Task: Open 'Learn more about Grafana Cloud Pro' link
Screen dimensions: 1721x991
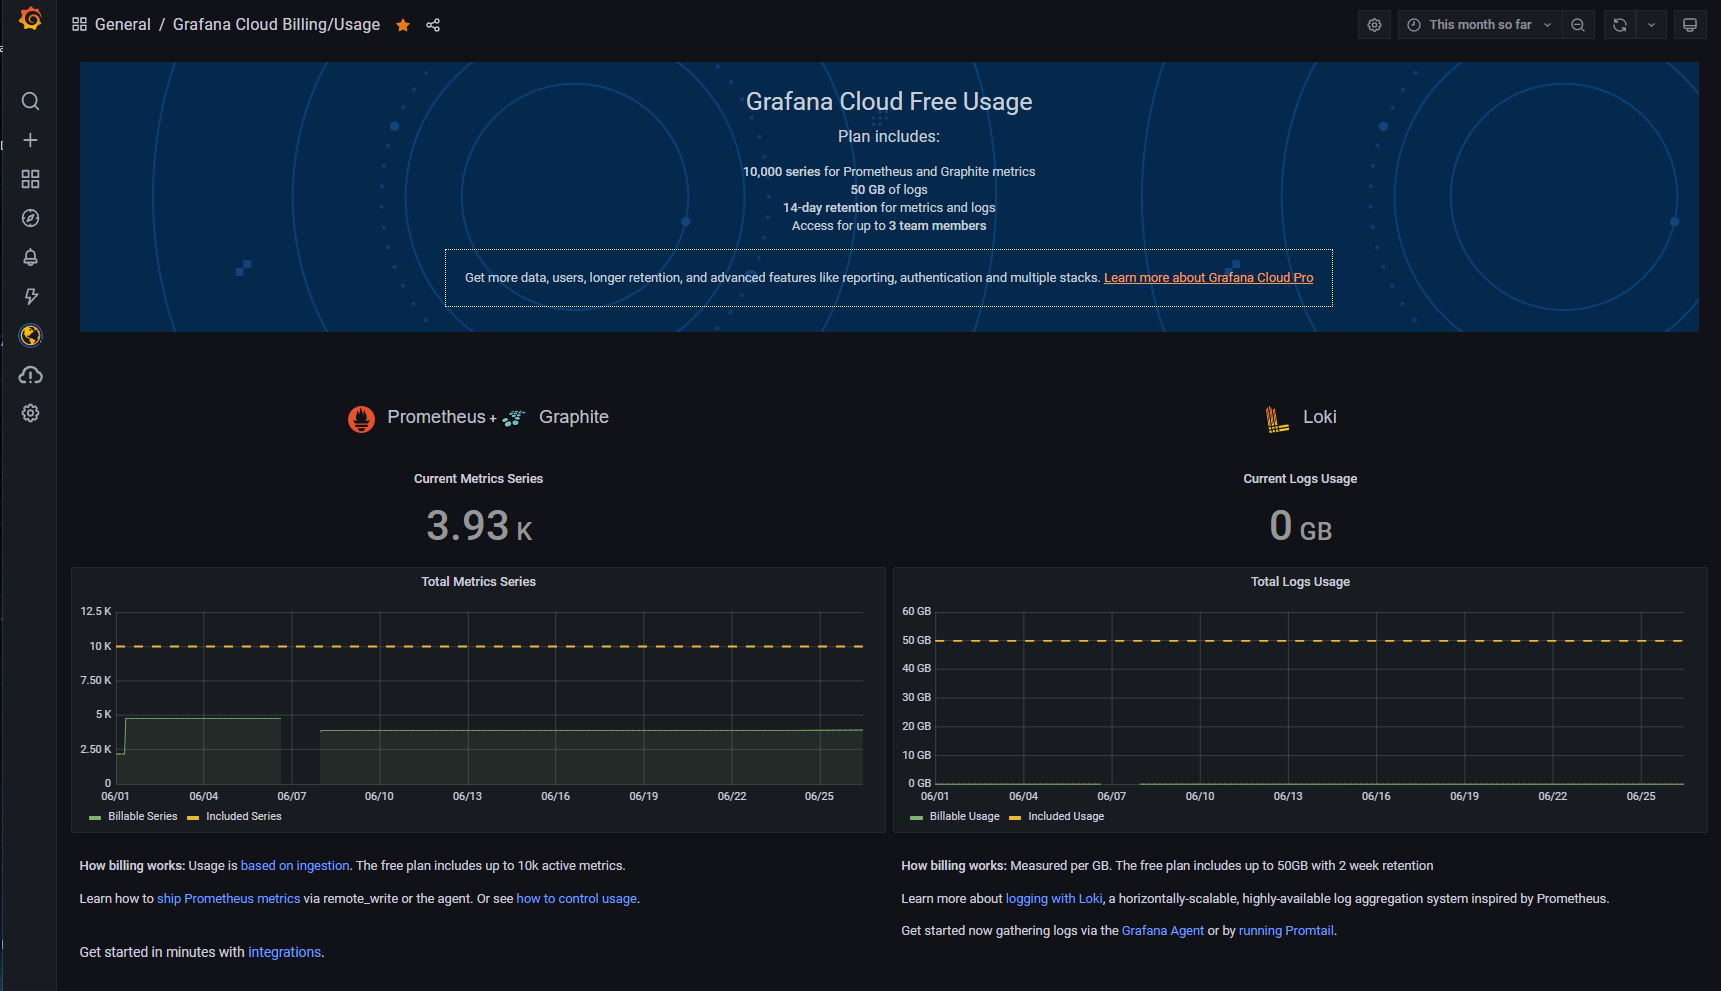Action: coord(1208,278)
